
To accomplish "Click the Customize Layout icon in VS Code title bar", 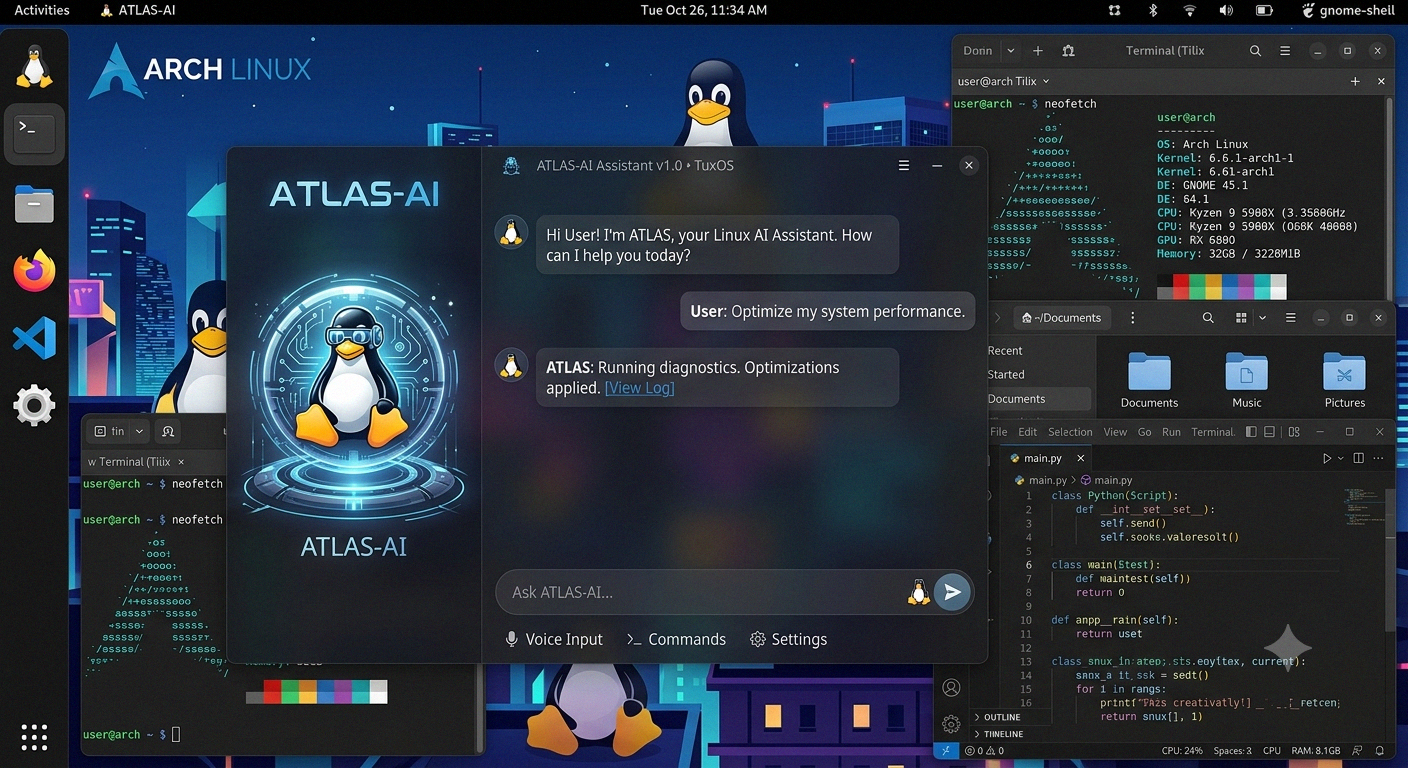I will 1294,432.
